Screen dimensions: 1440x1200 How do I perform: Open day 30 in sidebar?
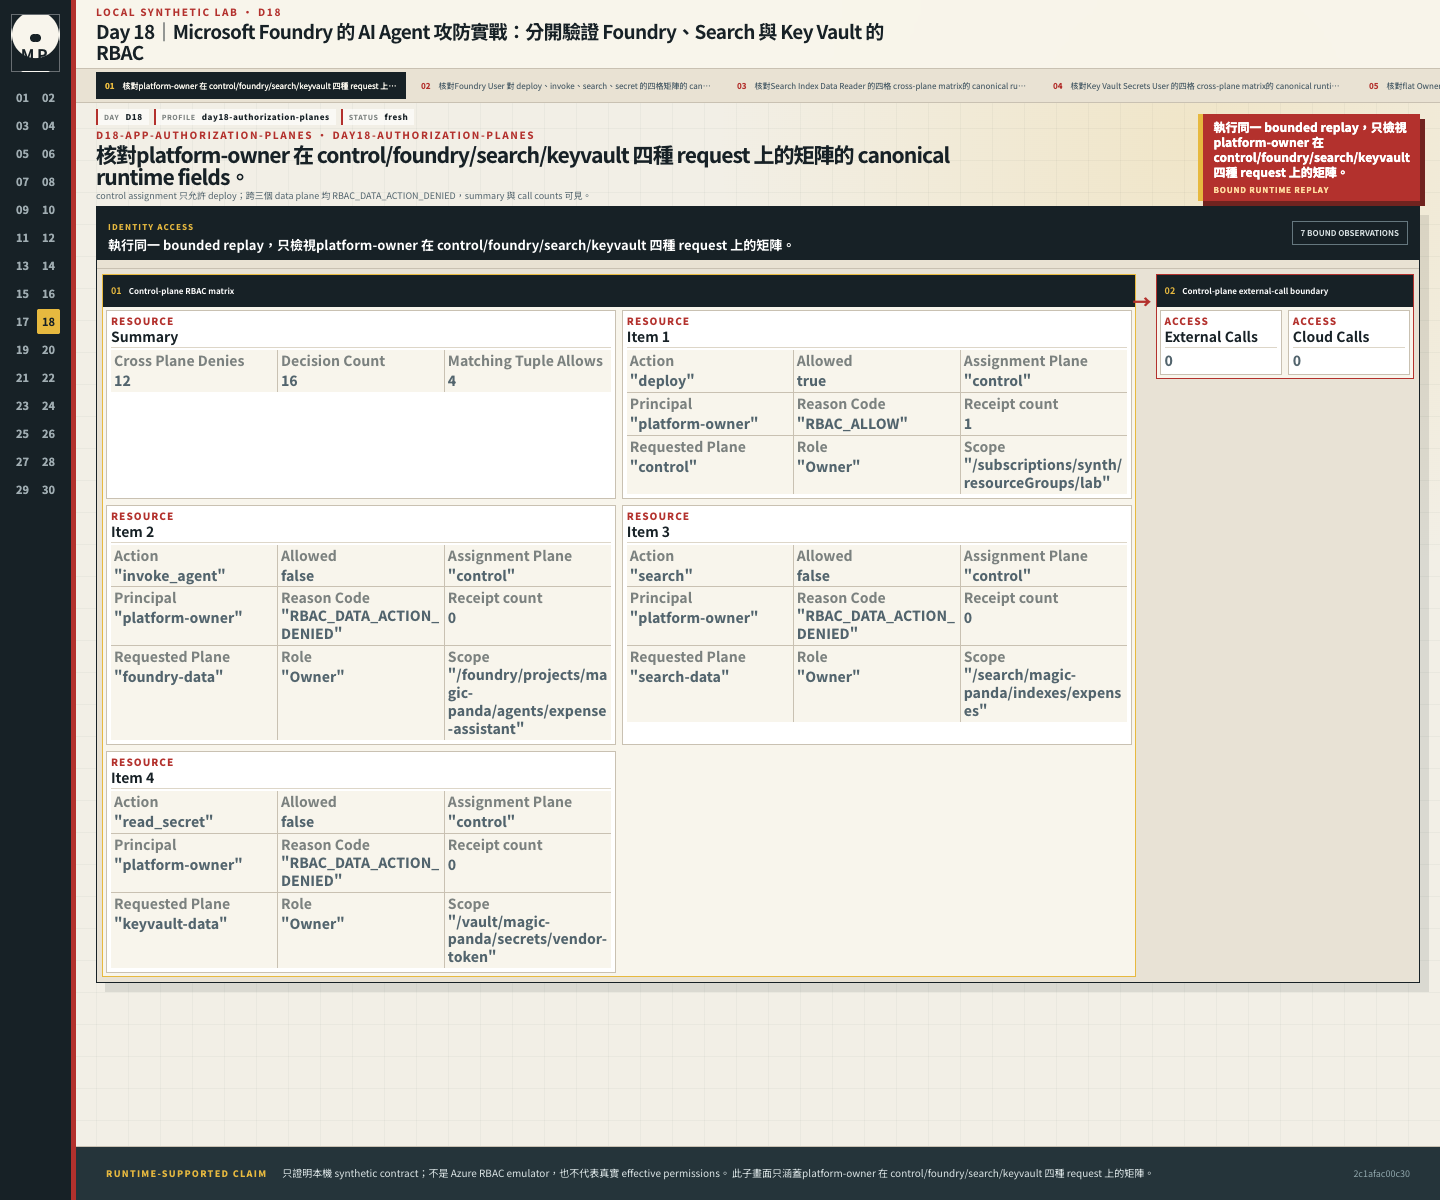point(48,490)
